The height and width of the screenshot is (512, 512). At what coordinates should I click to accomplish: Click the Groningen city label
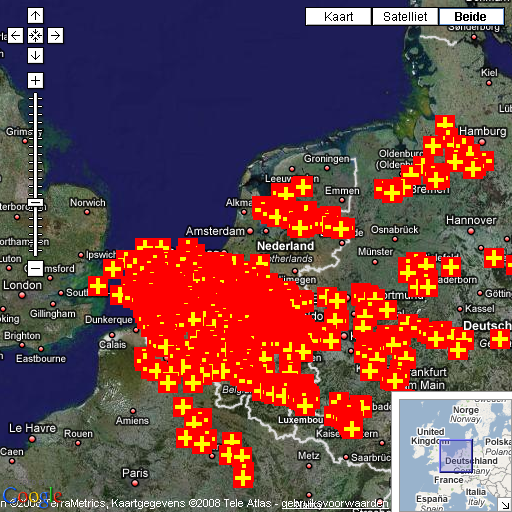(326, 159)
